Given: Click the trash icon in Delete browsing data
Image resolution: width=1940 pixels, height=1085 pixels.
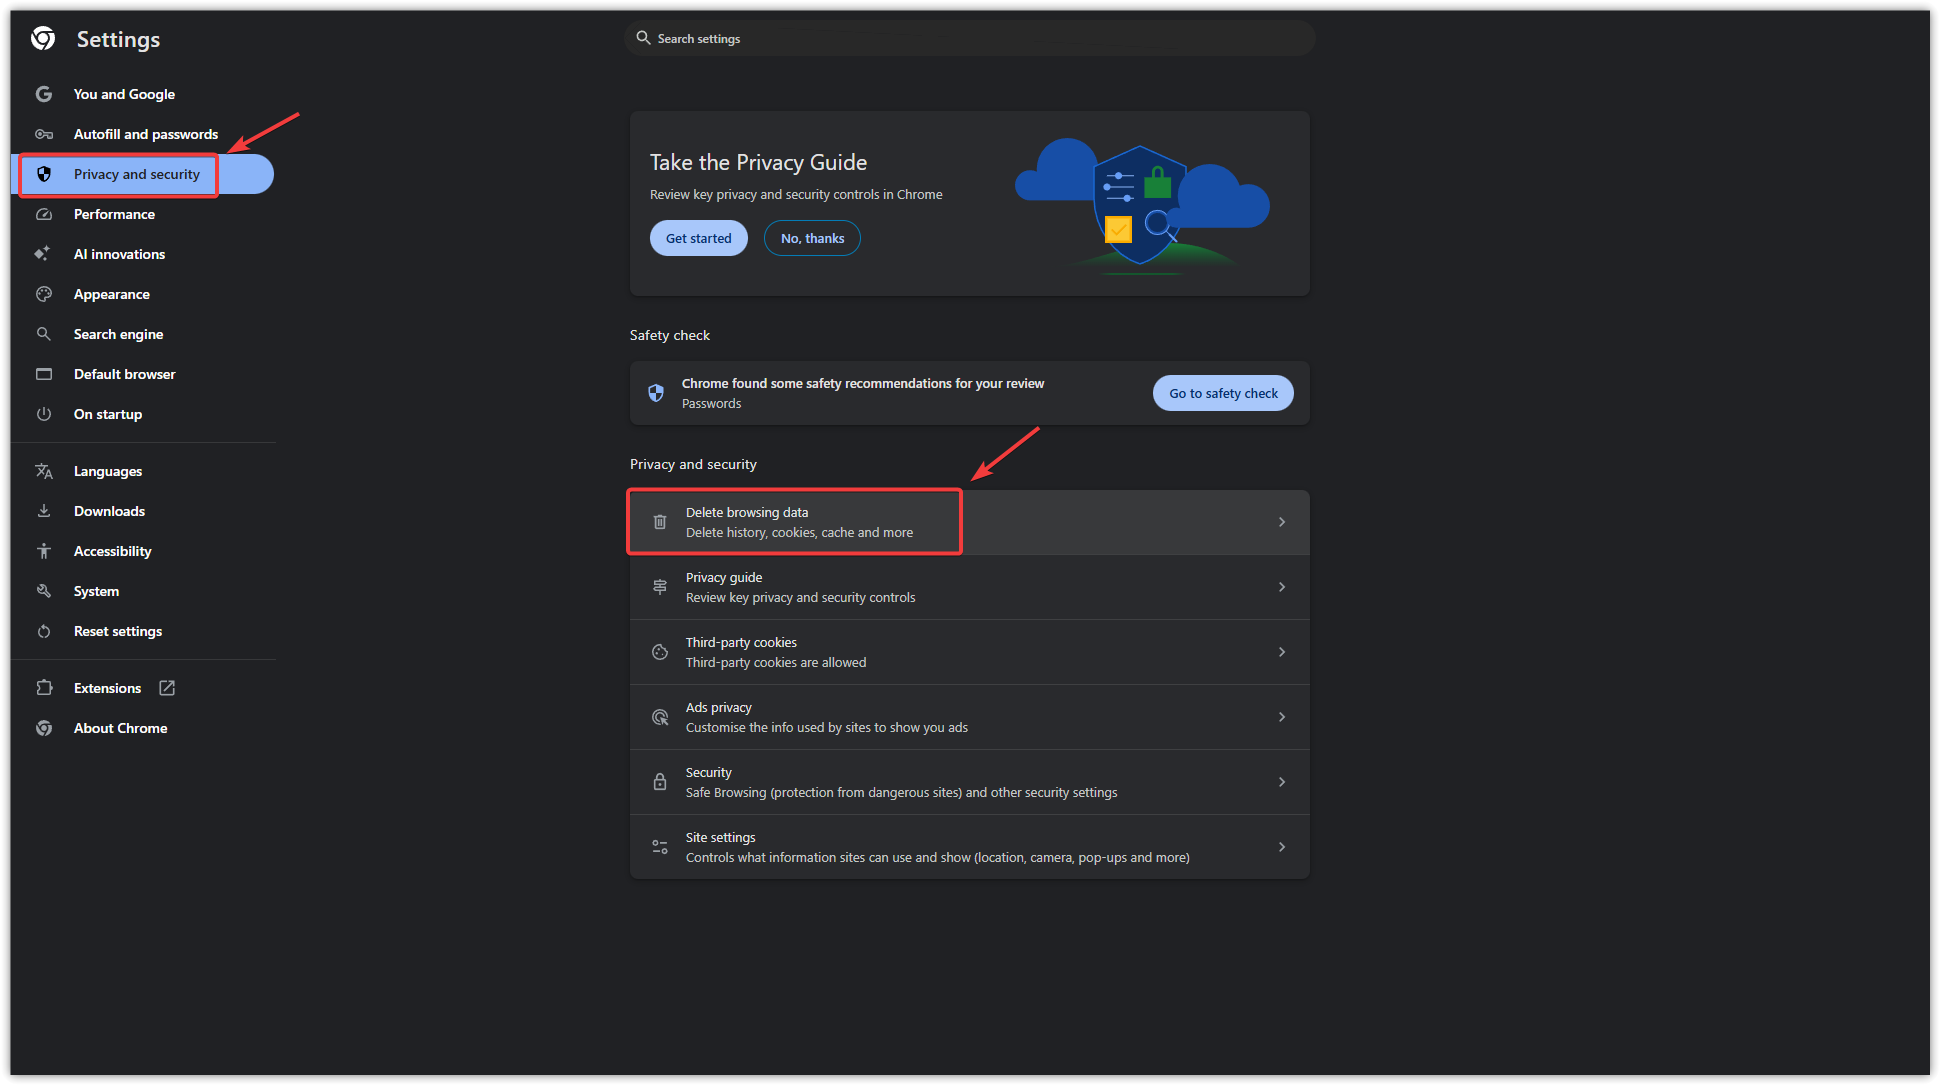Looking at the screenshot, I should tap(660, 522).
